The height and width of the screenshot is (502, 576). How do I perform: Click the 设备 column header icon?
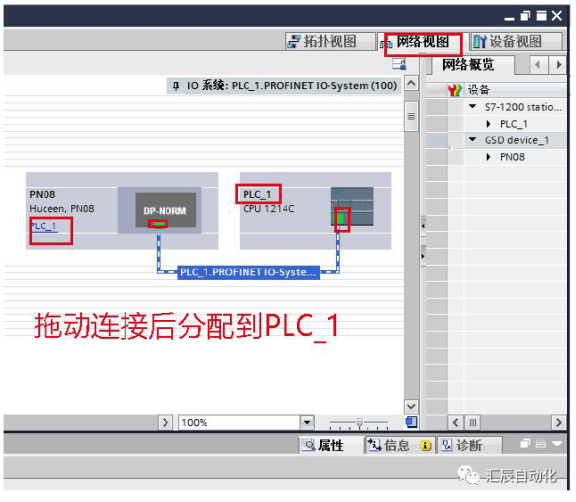(455, 90)
